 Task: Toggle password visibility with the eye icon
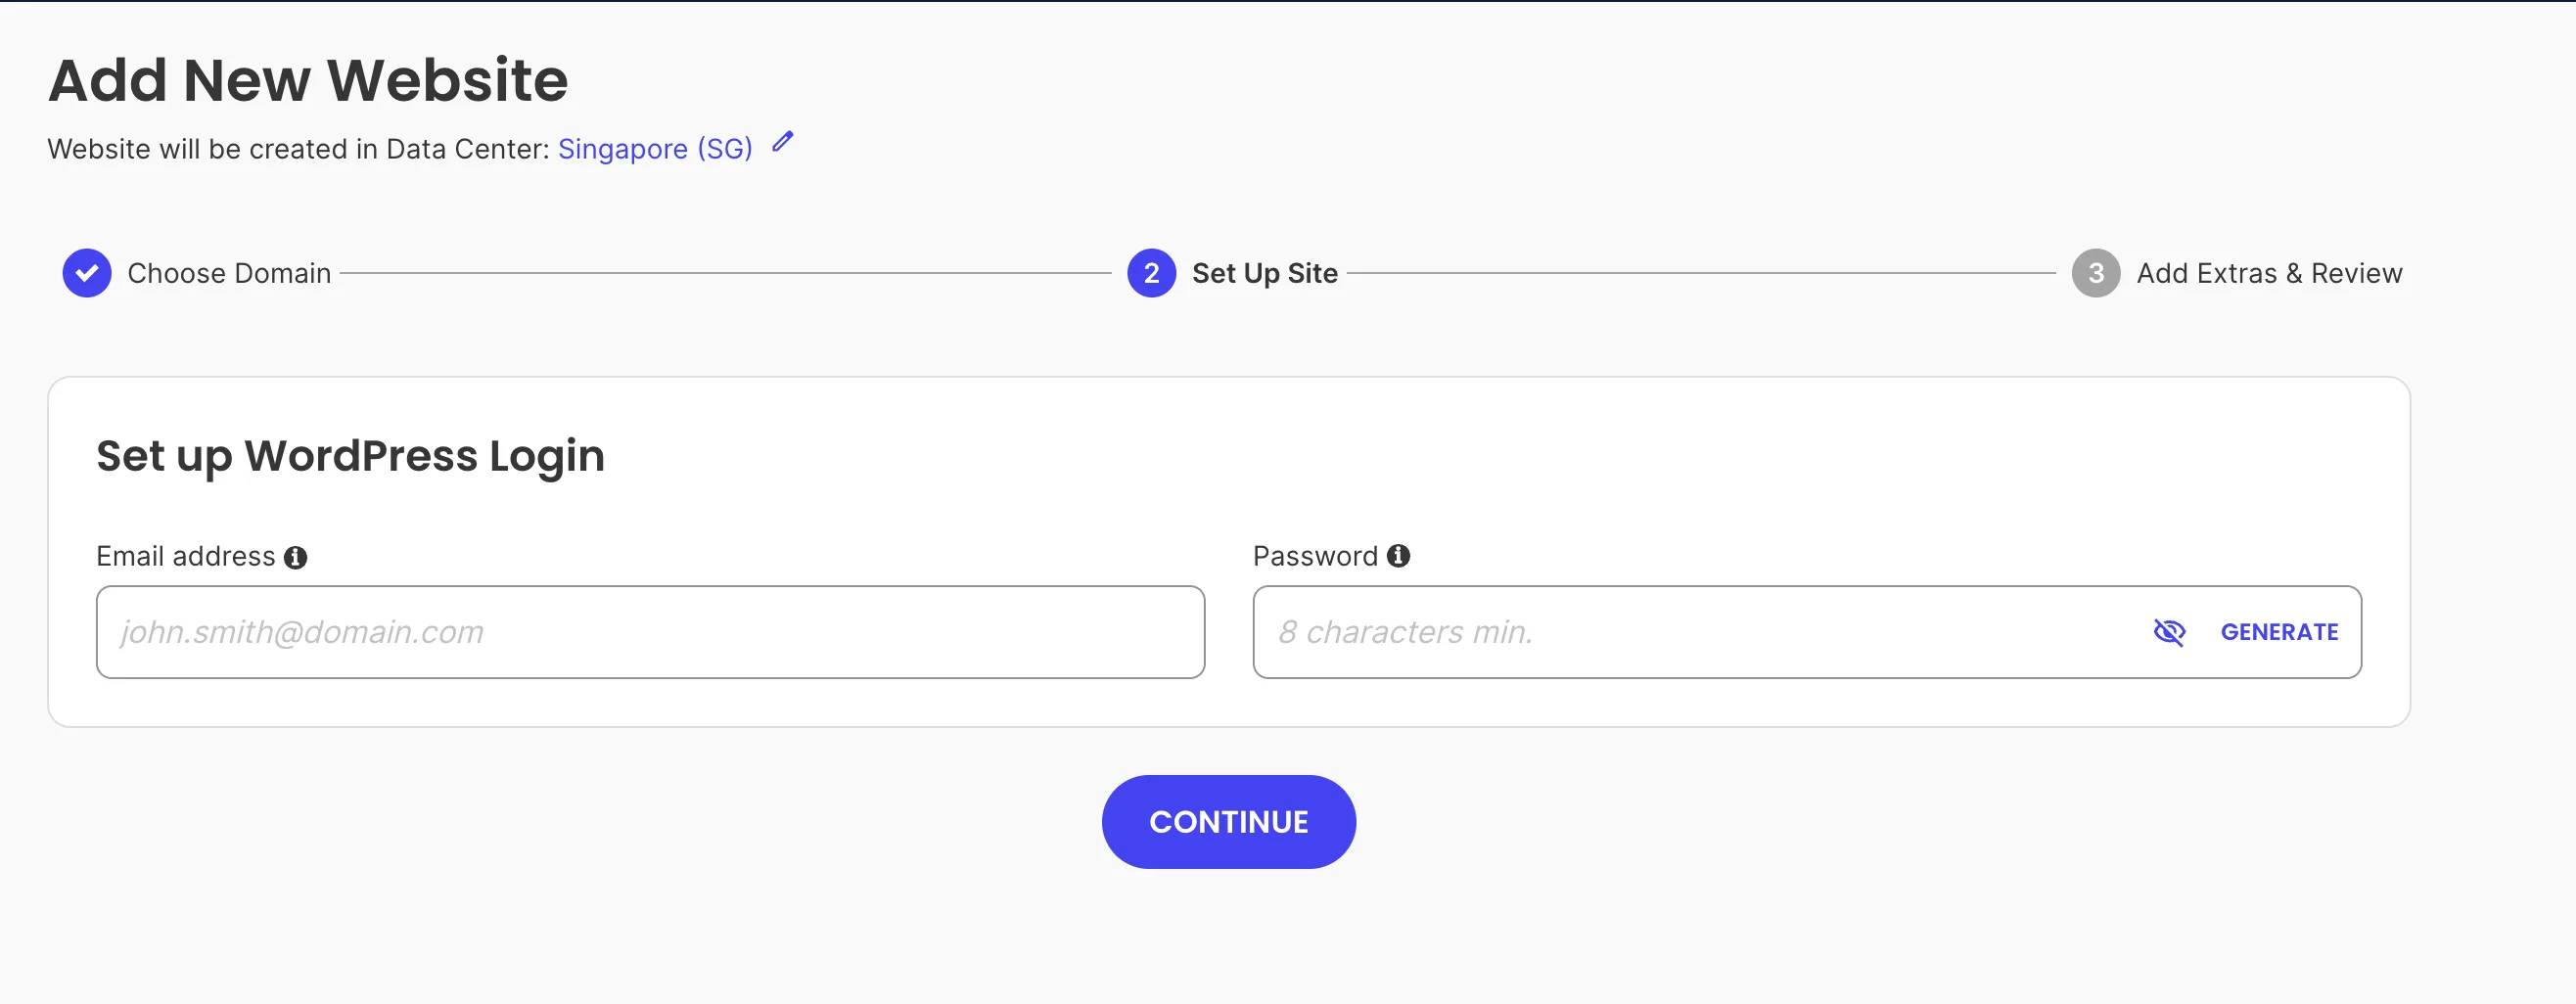pyautogui.click(x=2168, y=632)
